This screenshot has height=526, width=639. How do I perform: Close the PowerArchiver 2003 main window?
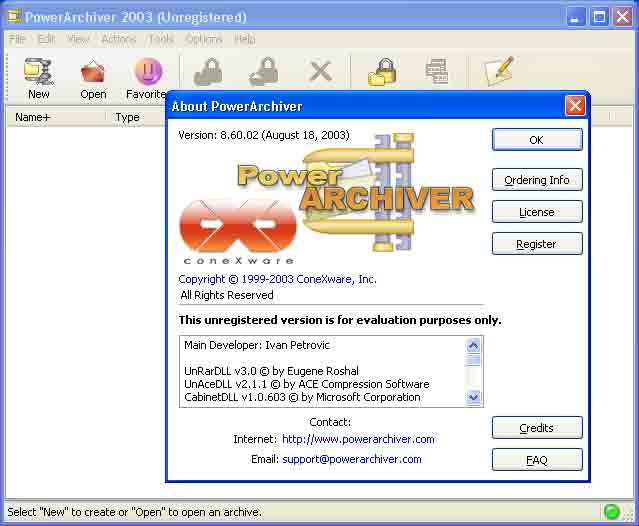click(x=623, y=17)
